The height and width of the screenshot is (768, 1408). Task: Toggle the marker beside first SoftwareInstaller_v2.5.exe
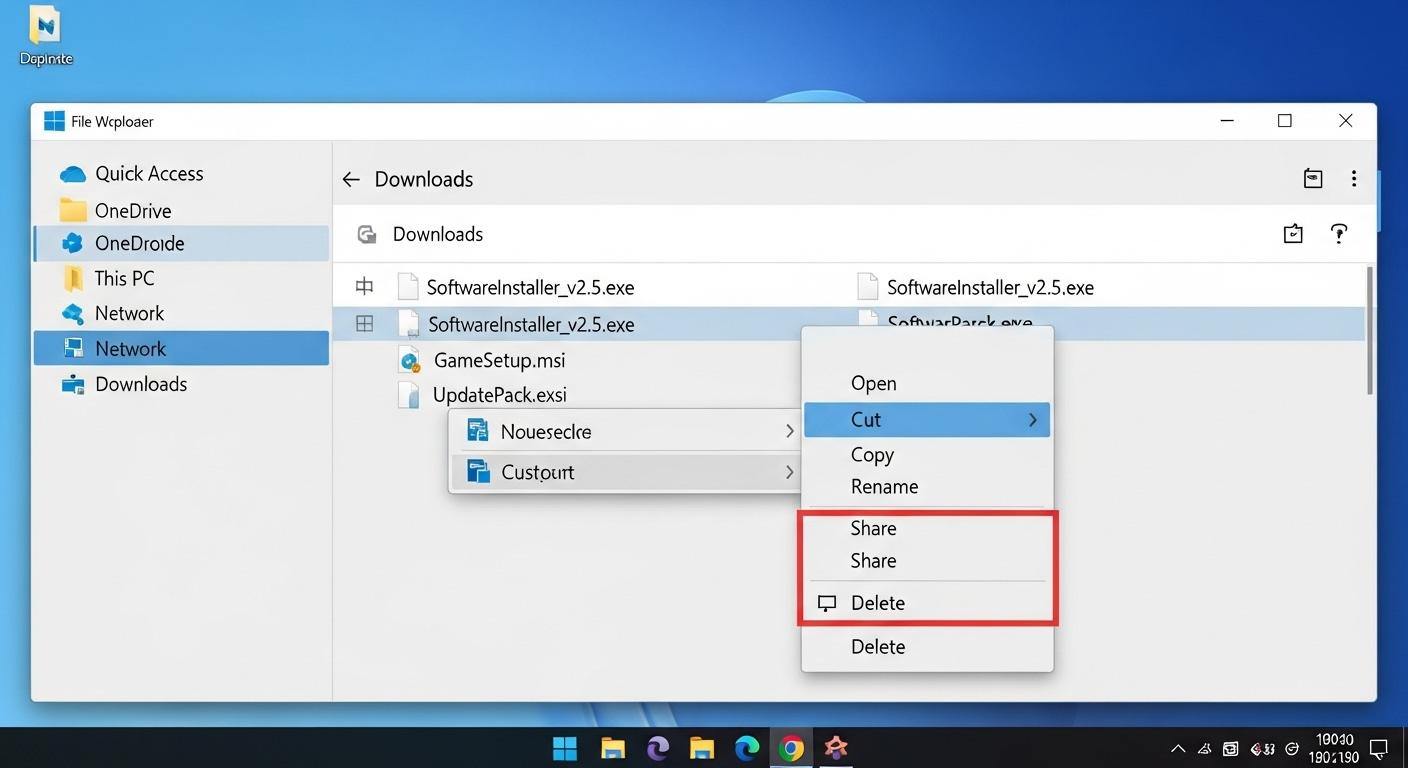[364, 286]
